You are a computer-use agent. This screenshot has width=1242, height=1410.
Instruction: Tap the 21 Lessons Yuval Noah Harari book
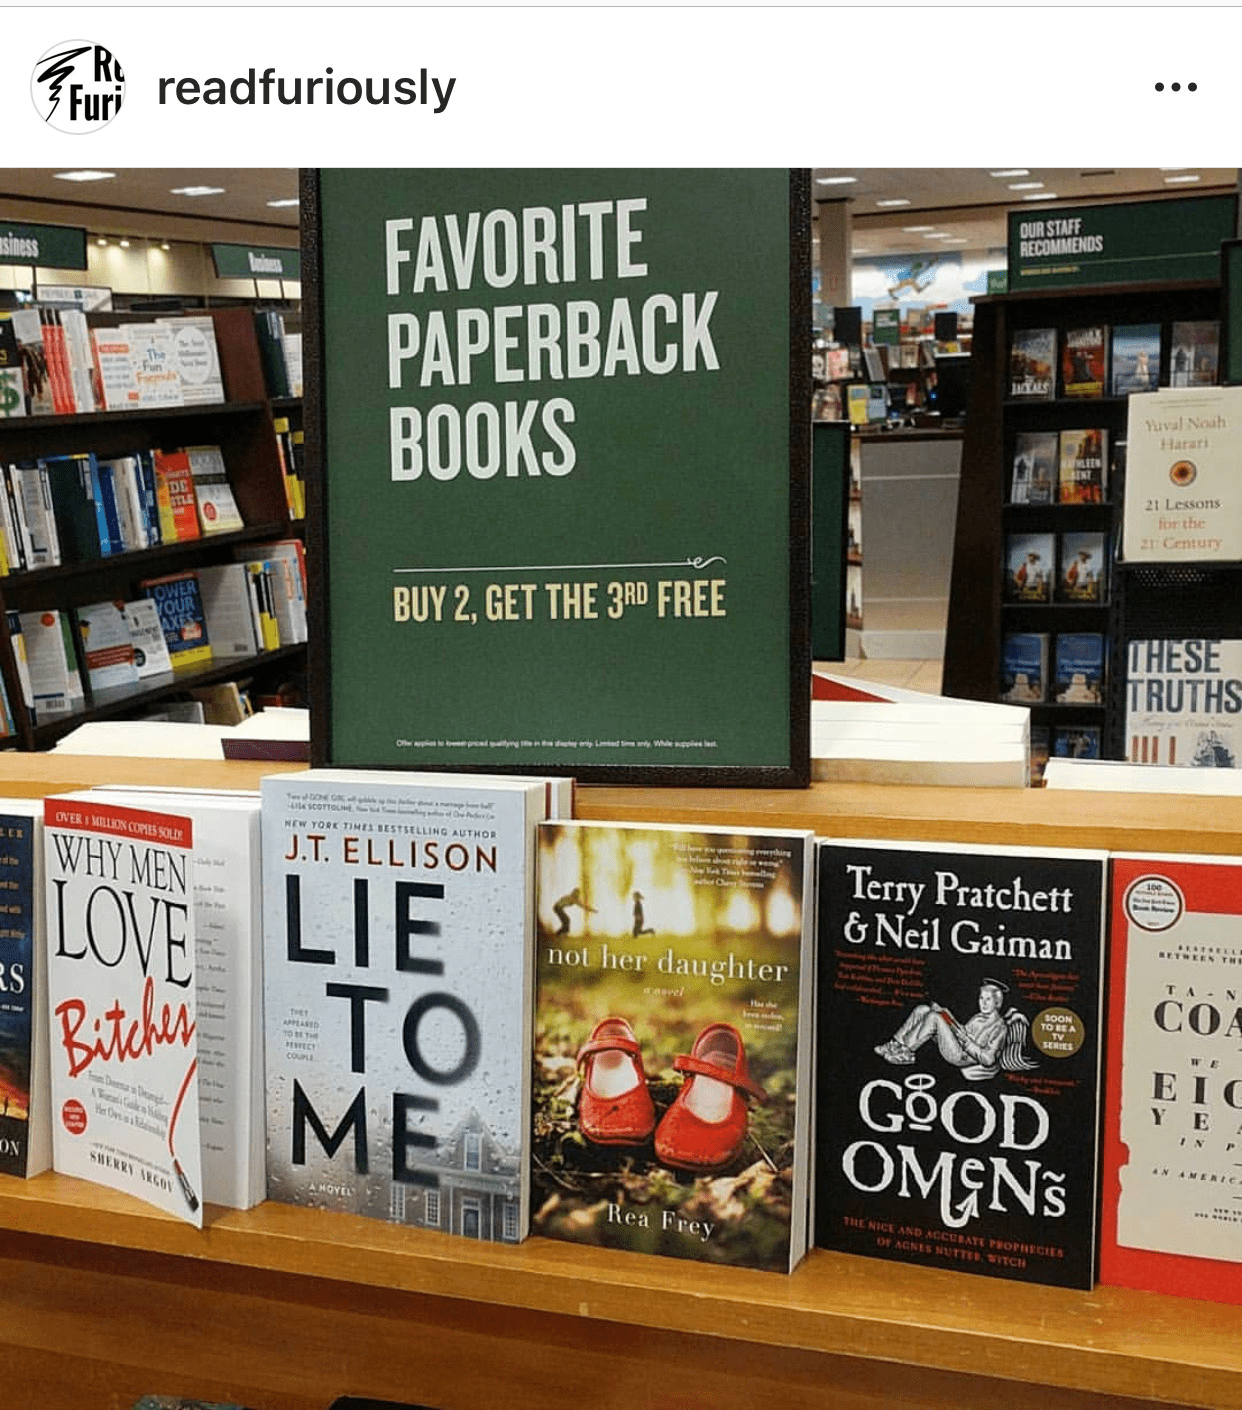1183,475
